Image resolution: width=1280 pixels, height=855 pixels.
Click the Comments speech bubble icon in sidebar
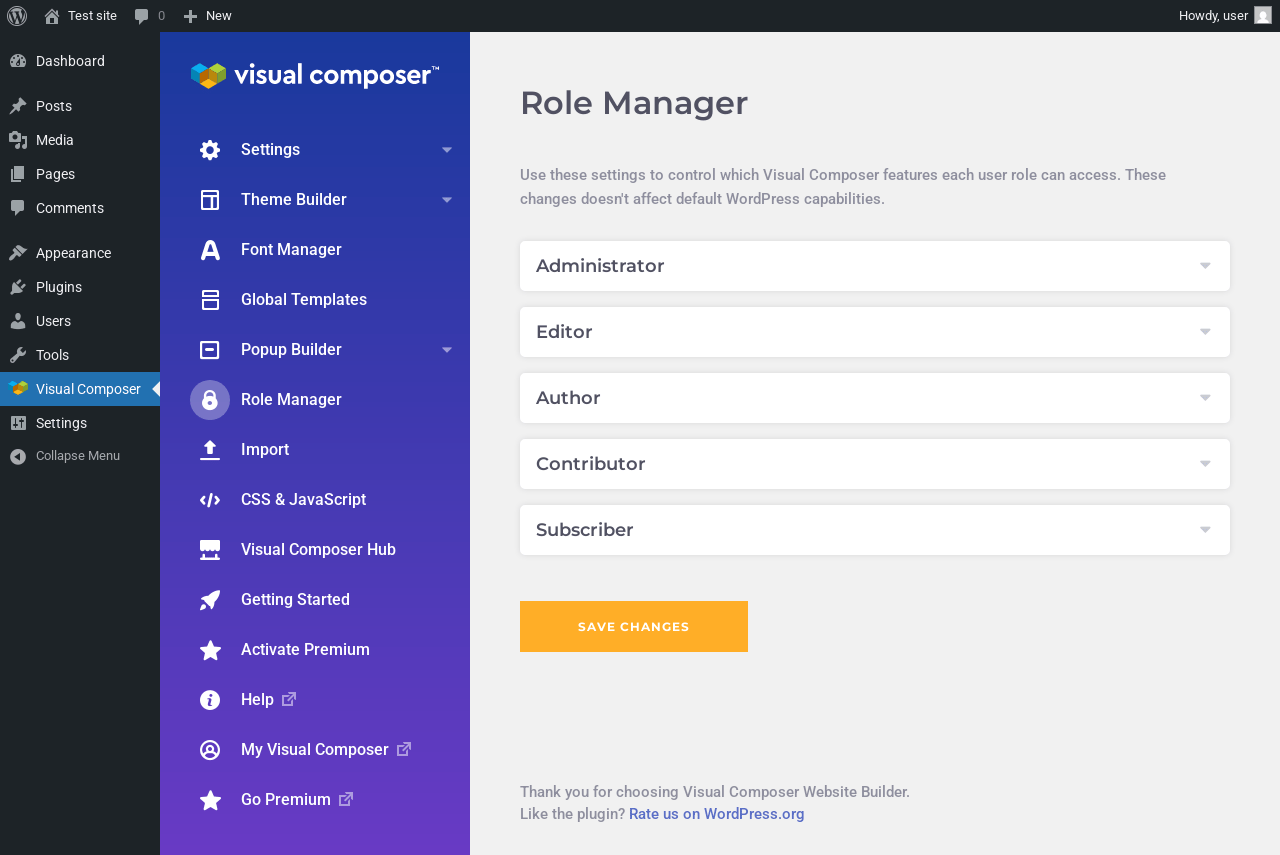pyautogui.click(x=18, y=208)
